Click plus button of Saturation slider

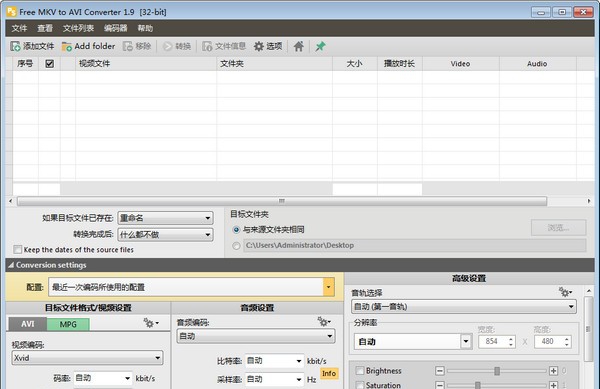(x=553, y=385)
